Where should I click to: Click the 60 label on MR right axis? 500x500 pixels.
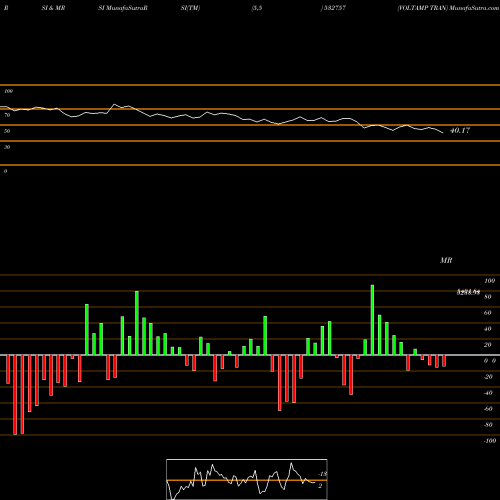(488, 313)
